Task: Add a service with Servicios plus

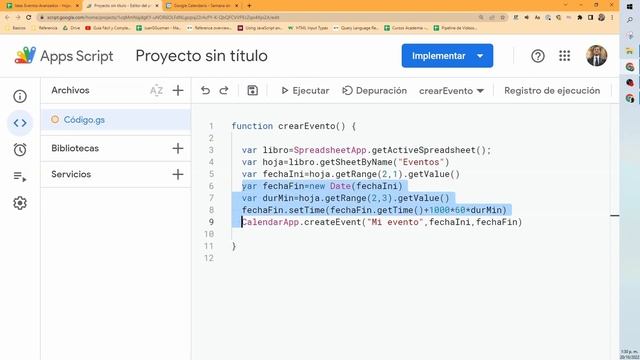Action: pyautogui.click(x=178, y=174)
